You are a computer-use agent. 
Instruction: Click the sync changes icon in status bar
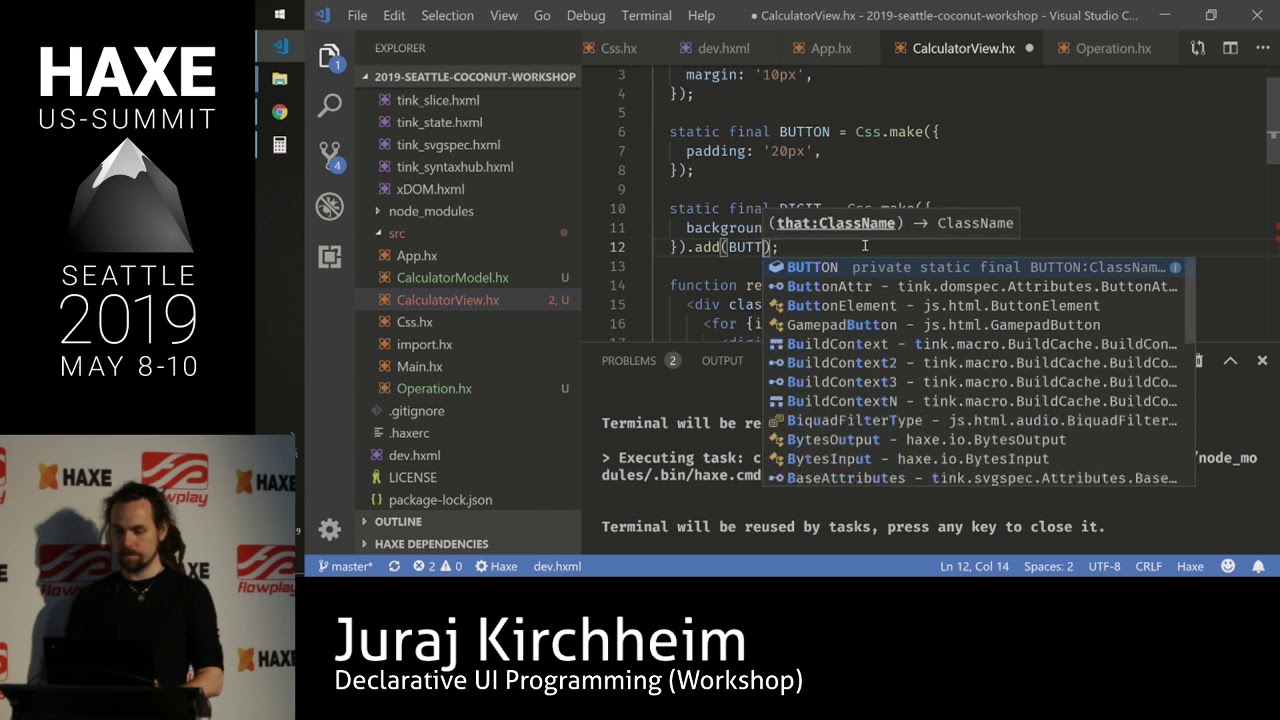[394, 566]
